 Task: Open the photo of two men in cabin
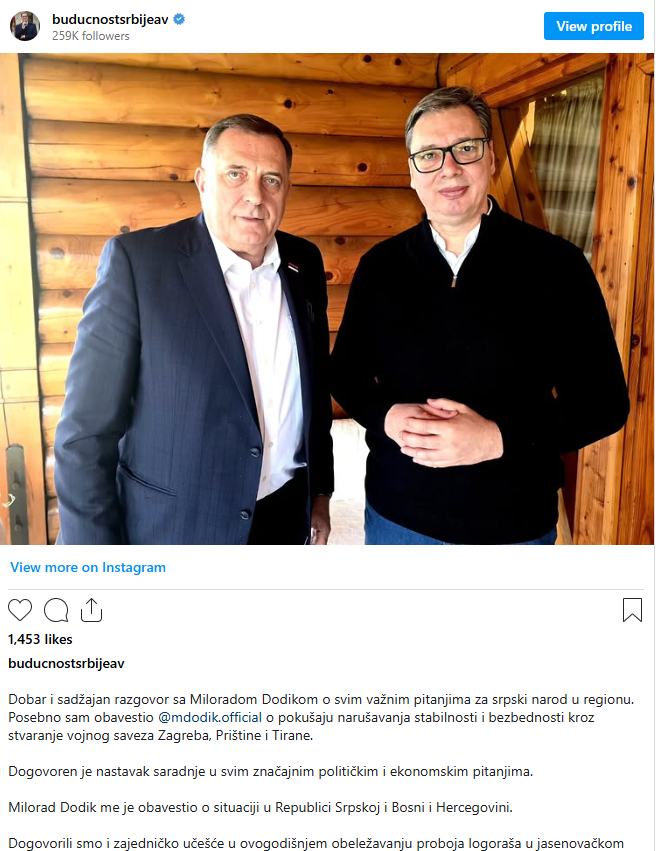pos(327,299)
